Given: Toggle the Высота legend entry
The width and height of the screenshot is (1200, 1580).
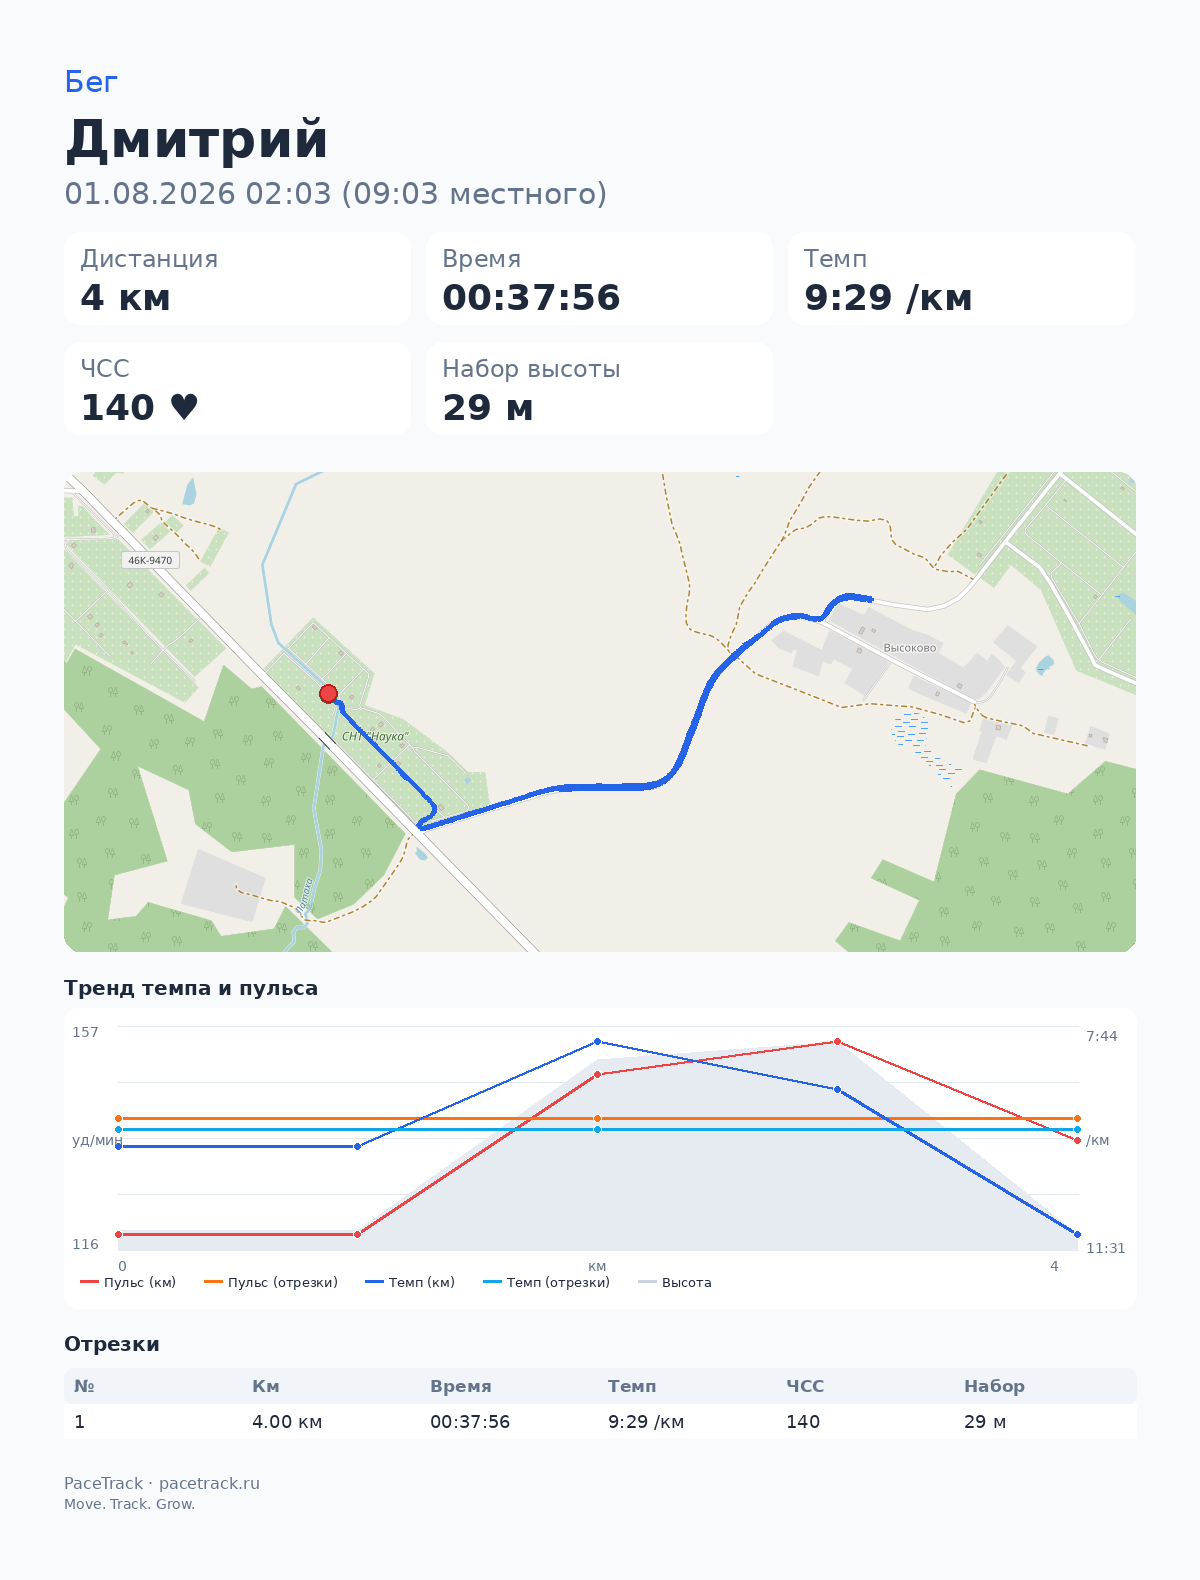Looking at the screenshot, I should pyautogui.click(x=675, y=1282).
